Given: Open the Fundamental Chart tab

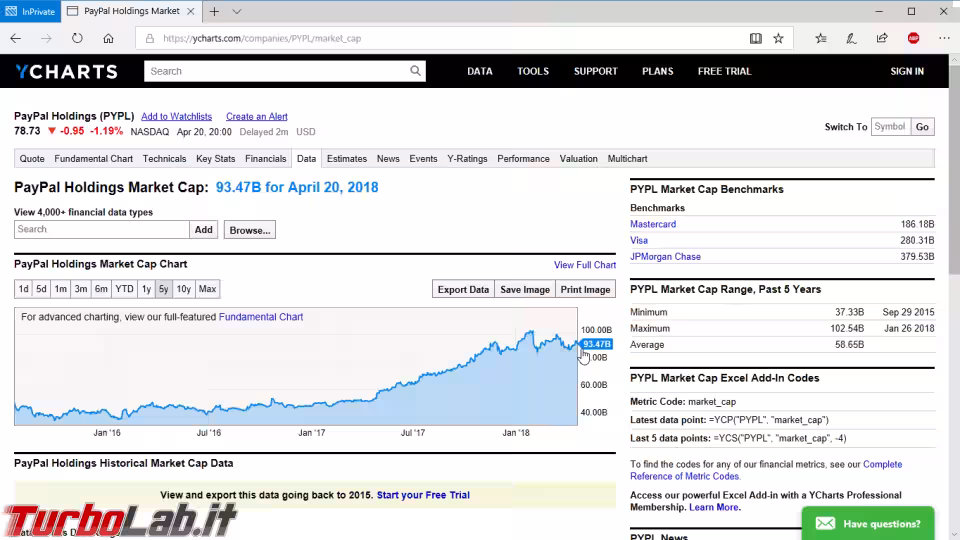Looking at the screenshot, I should [94, 159].
